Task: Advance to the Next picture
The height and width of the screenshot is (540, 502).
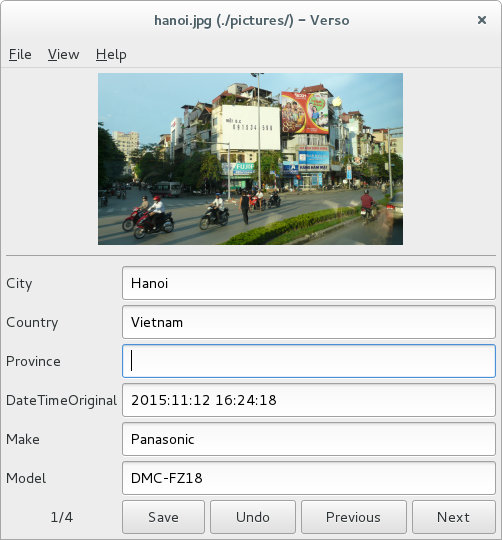Action: pyautogui.click(x=454, y=517)
